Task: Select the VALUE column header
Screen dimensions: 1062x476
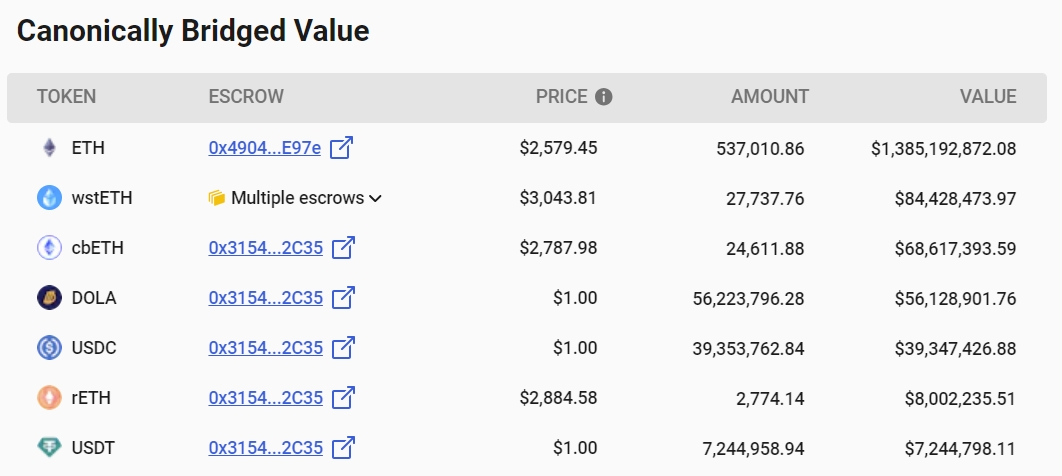Action: (988, 97)
